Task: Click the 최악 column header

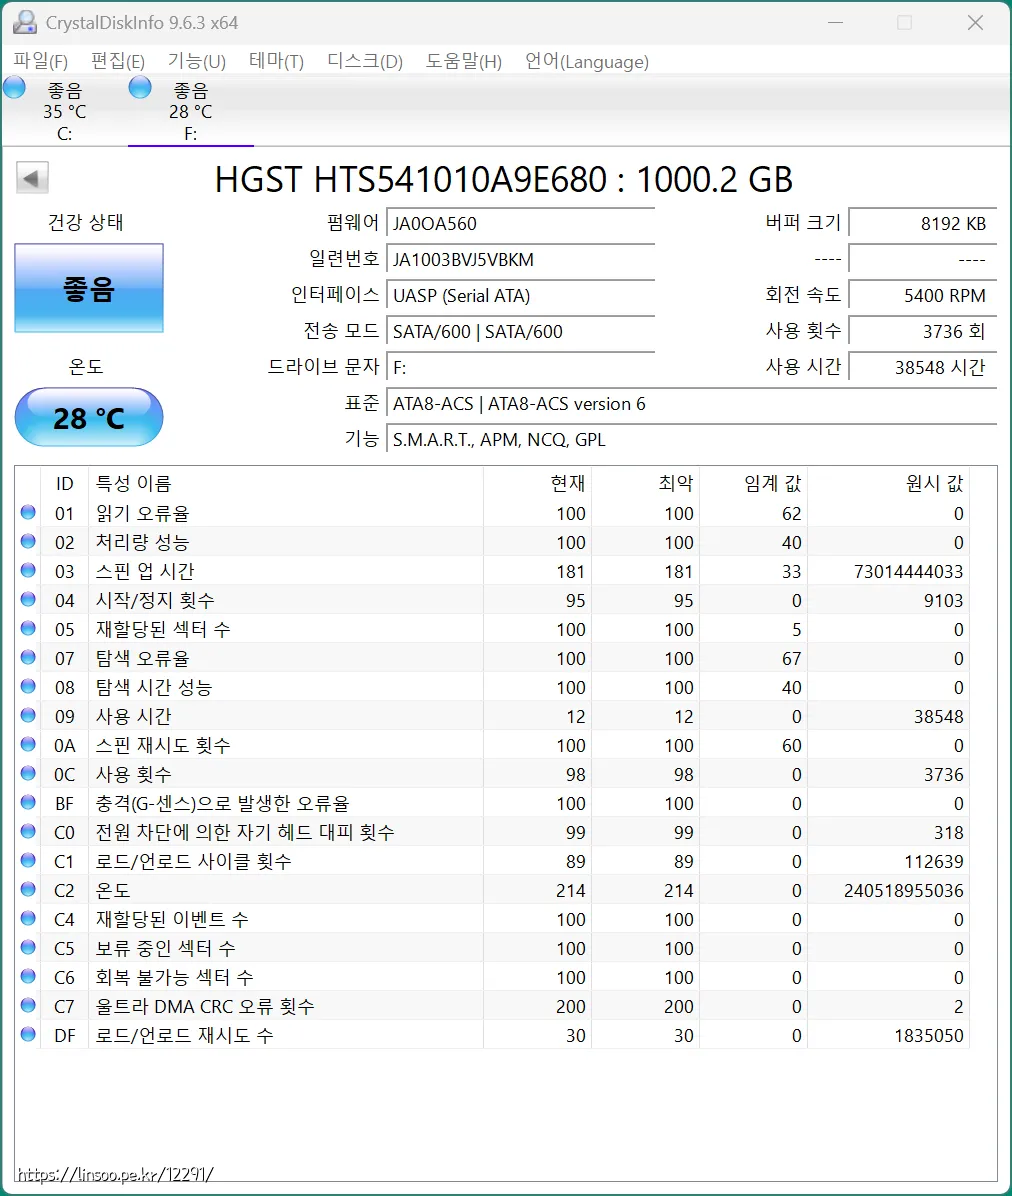Action: [646, 483]
